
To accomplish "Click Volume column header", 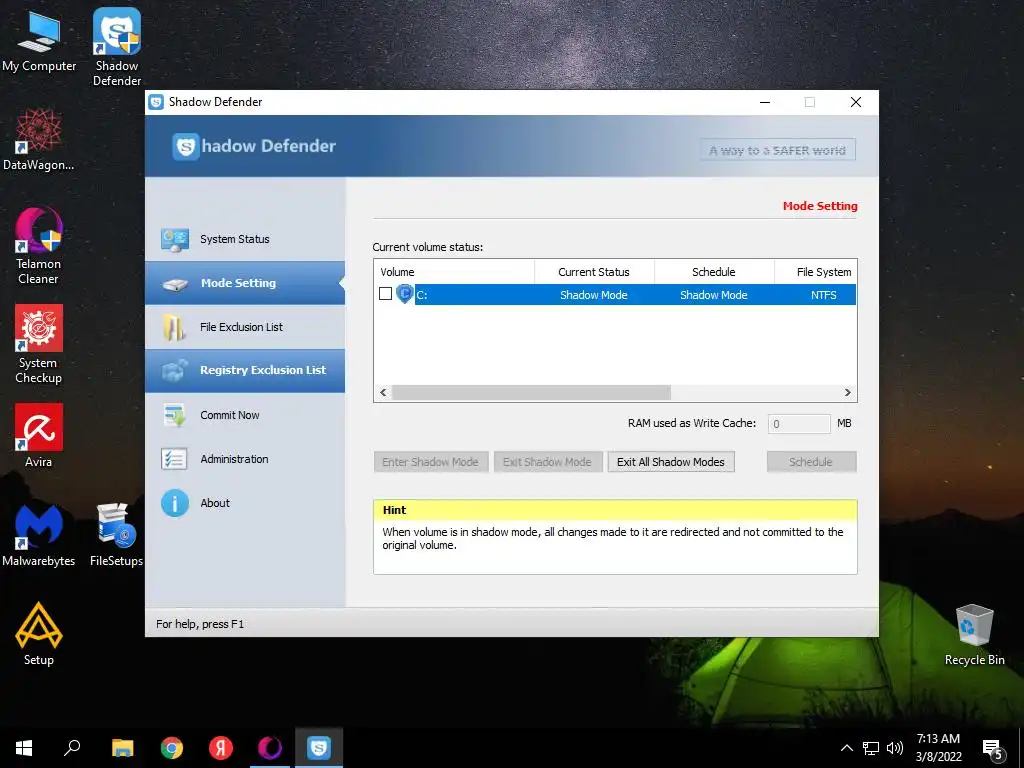I will point(455,272).
